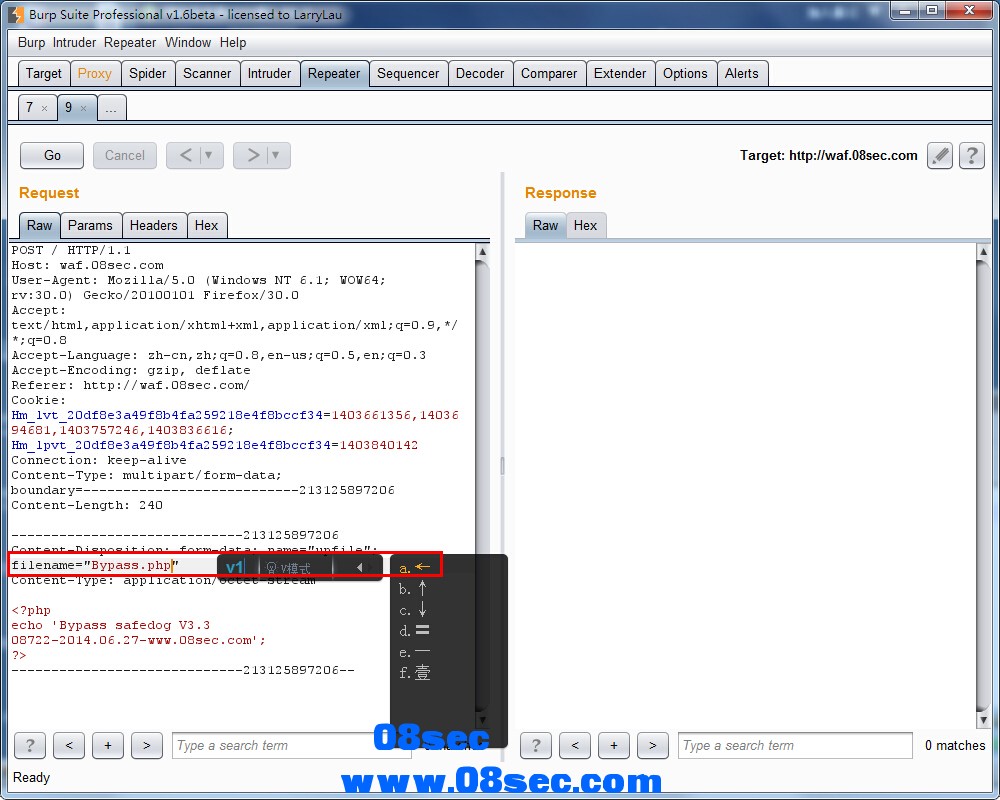Switch to the Target tab
The height and width of the screenshot is (800, 1000).
[x=43, y=73]
